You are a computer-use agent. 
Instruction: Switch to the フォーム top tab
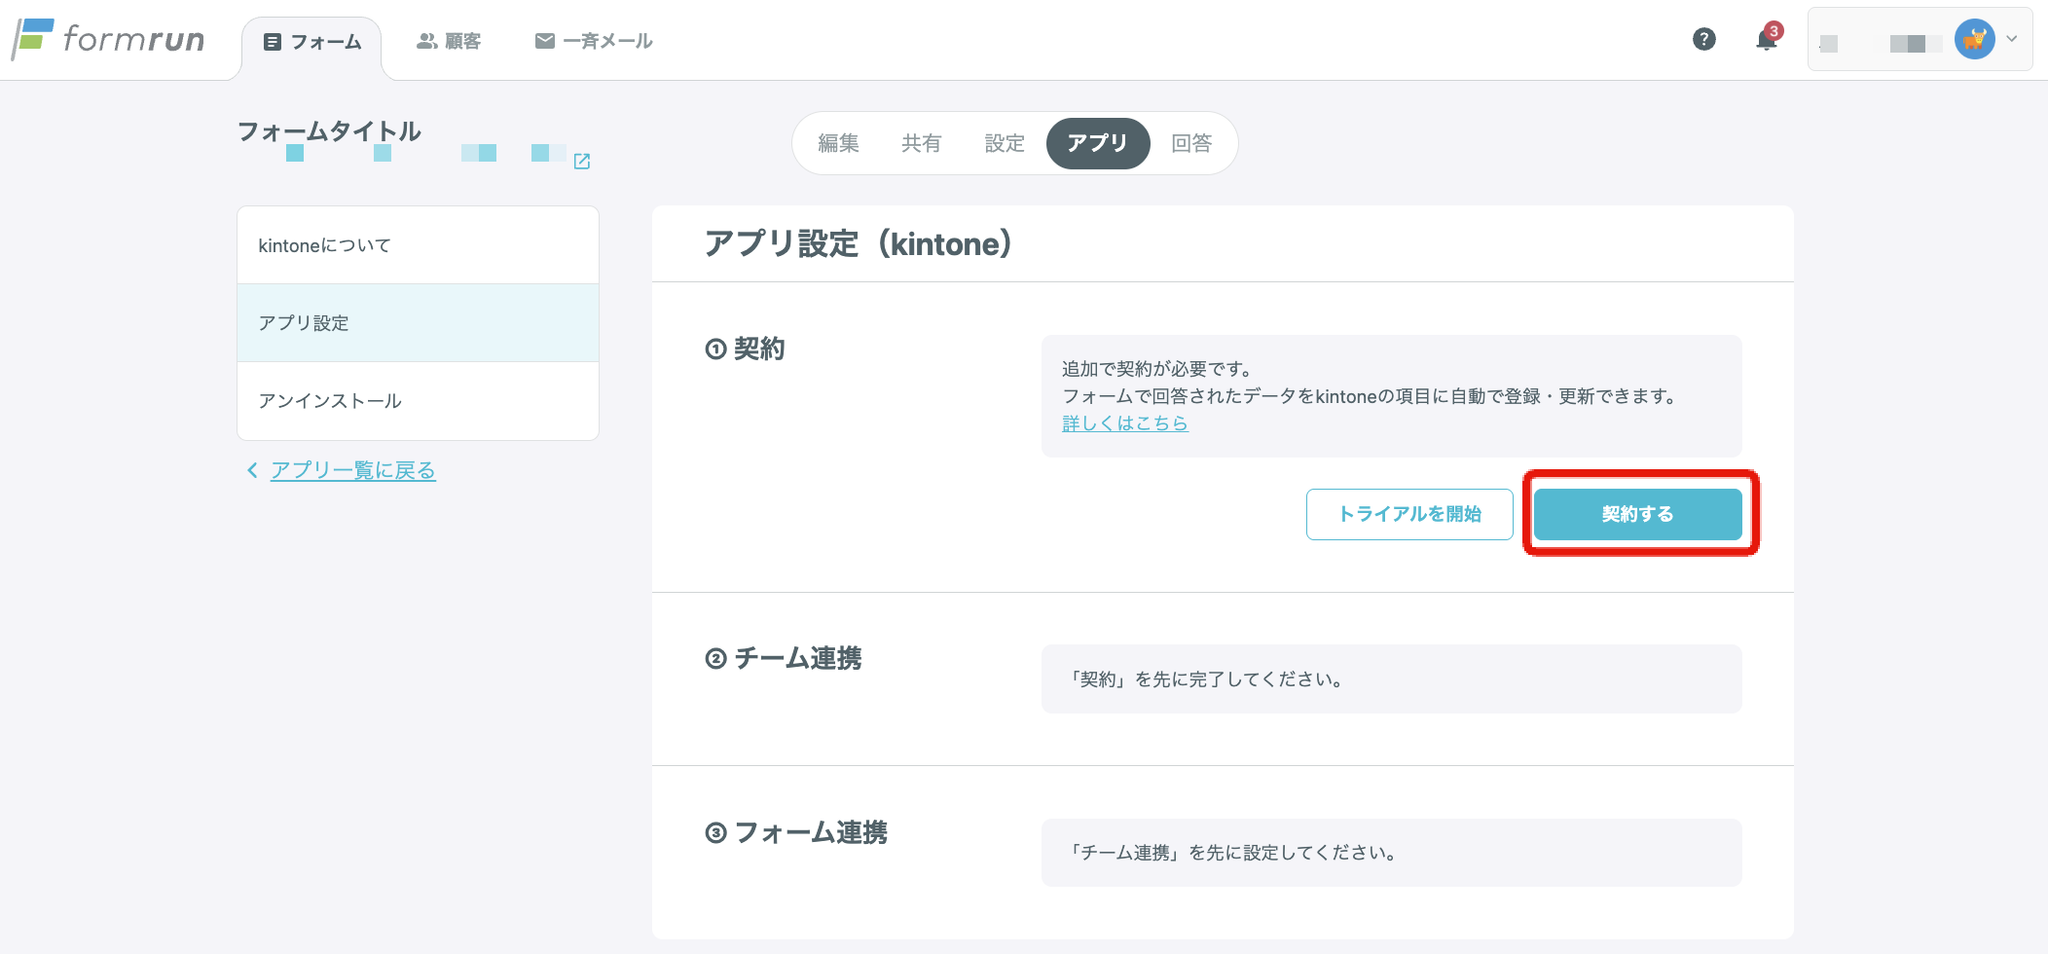coord(312,42)
